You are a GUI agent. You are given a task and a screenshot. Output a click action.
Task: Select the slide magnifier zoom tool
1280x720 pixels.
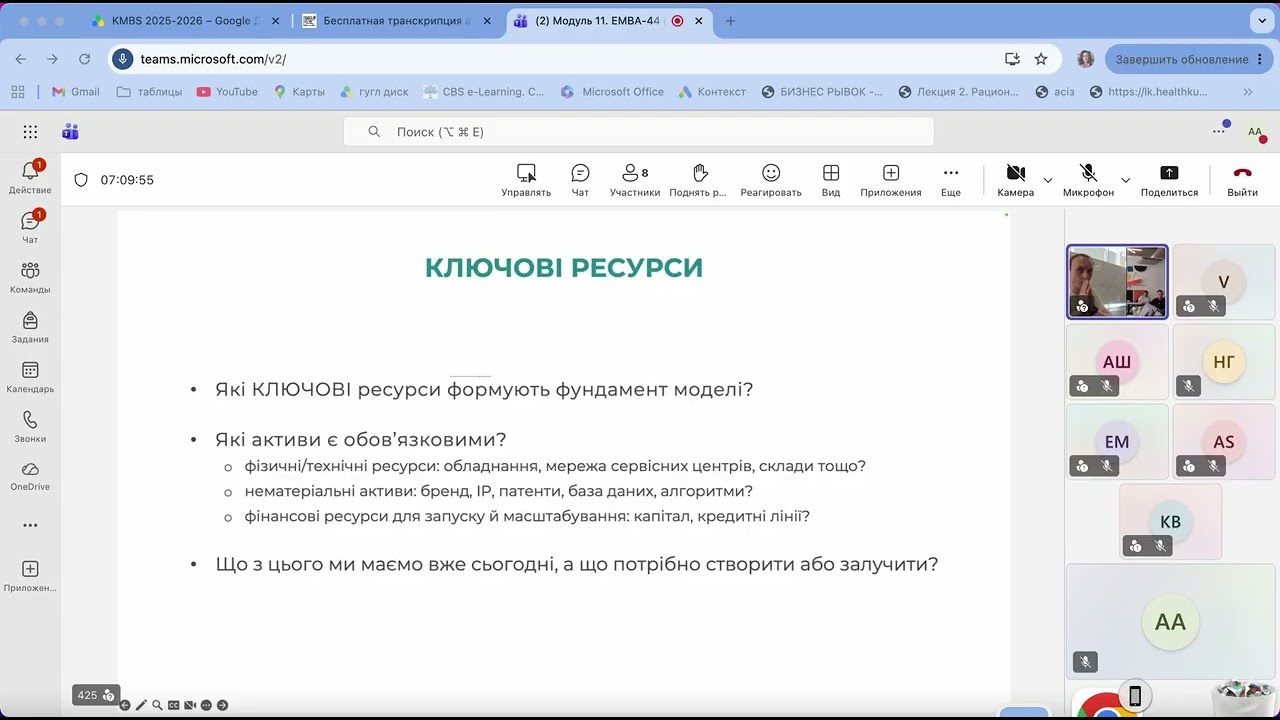[157, 705]
